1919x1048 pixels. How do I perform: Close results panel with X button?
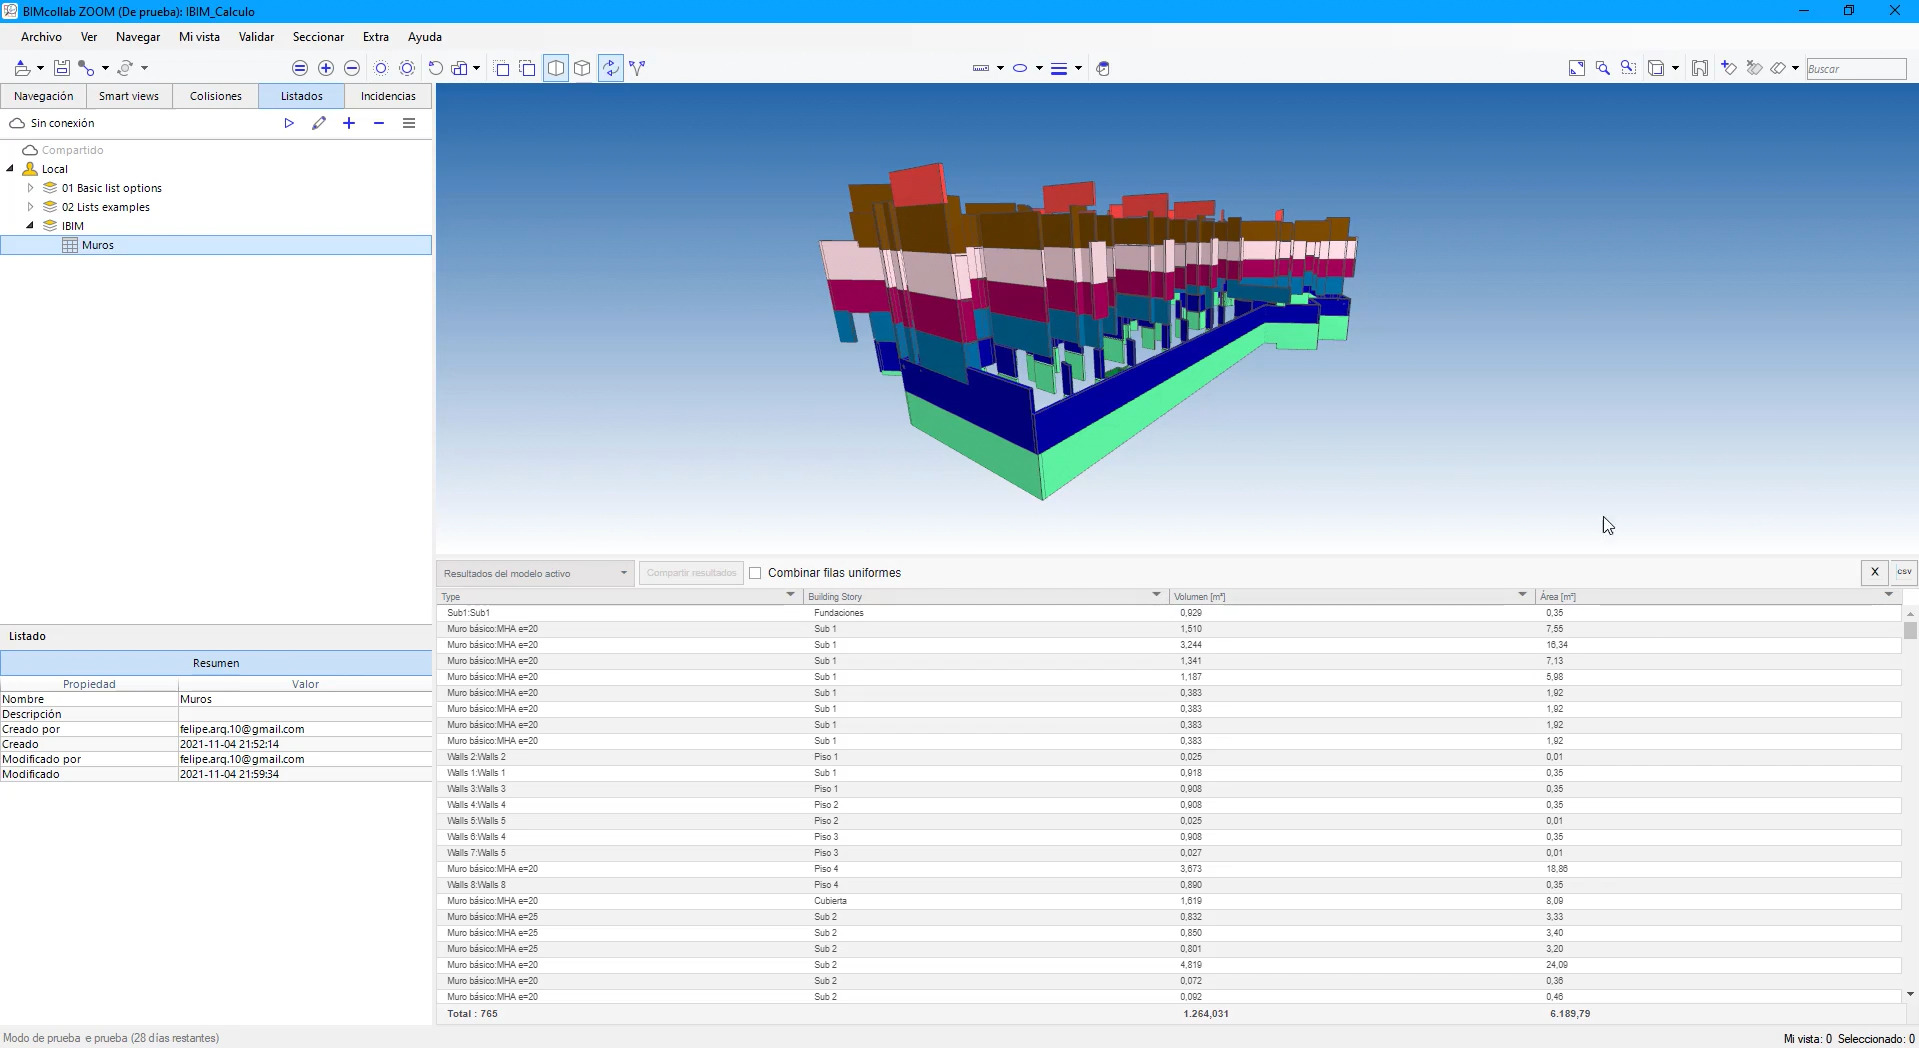[x=1875, y=572]
